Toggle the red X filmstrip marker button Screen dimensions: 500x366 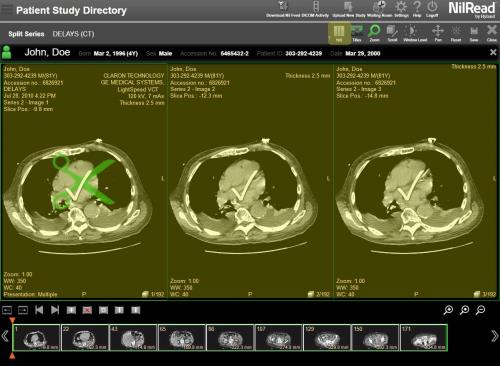(x=87, y=310)
